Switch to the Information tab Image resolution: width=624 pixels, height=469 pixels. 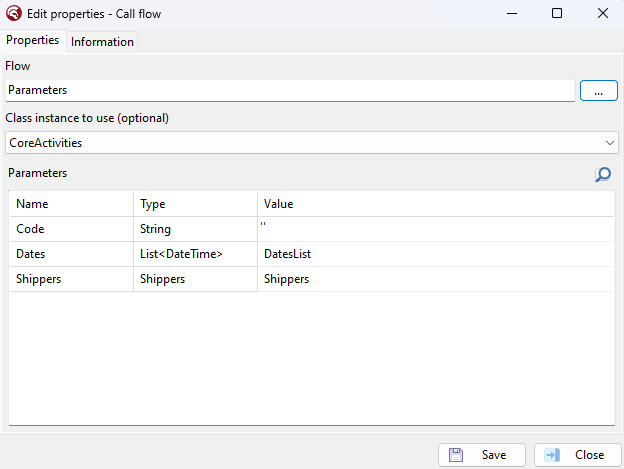(x=102, y=42)
